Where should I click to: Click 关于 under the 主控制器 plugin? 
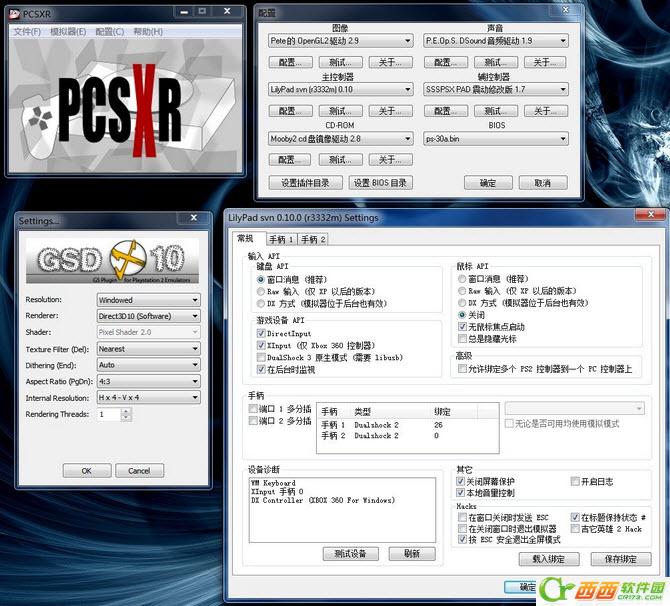coord(391,111)
